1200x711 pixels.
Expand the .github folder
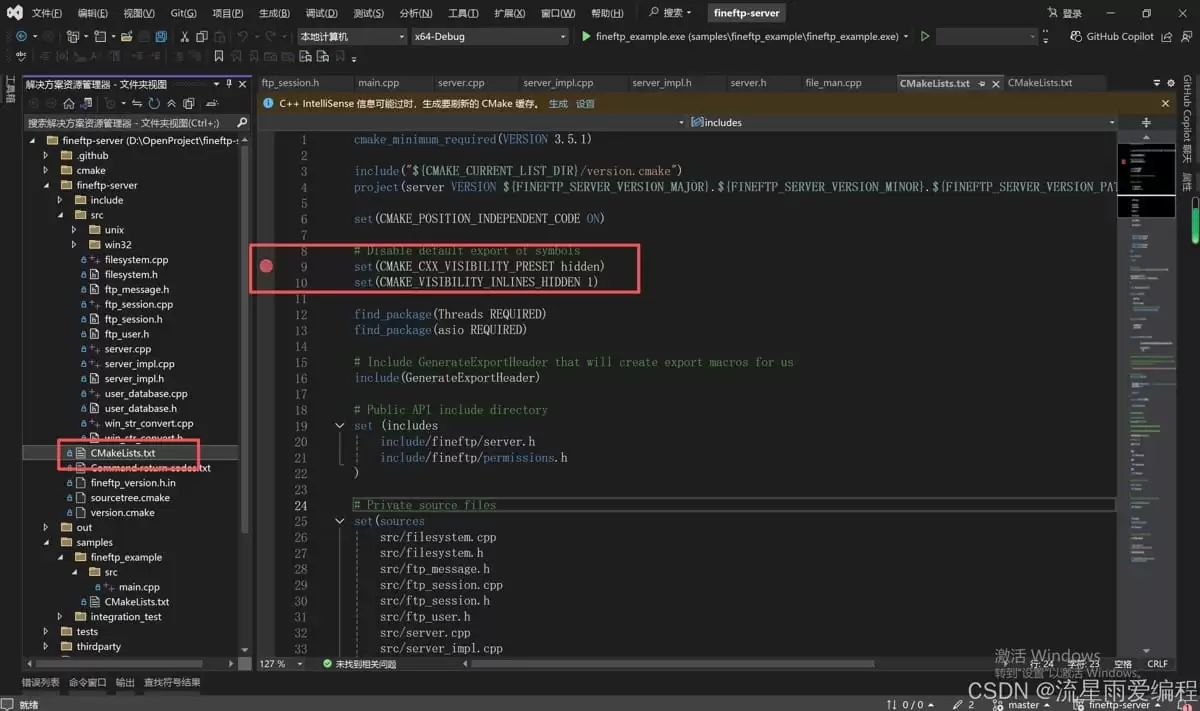[x=45, y=155]
